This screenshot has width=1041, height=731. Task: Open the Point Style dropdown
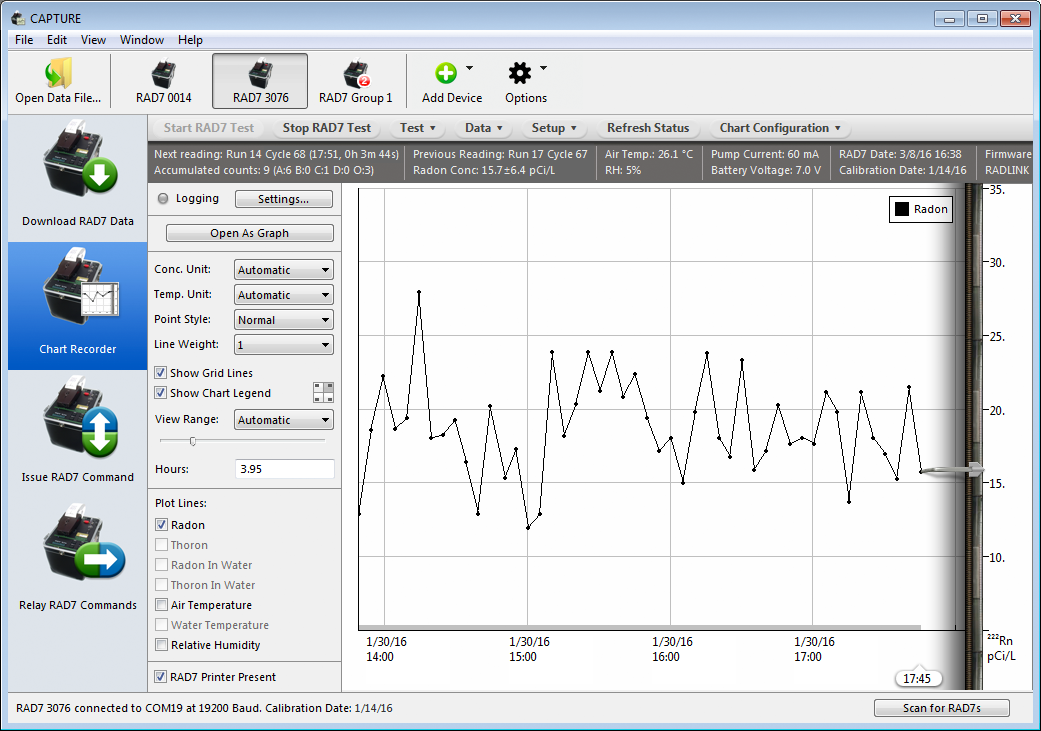coord(283,320)
